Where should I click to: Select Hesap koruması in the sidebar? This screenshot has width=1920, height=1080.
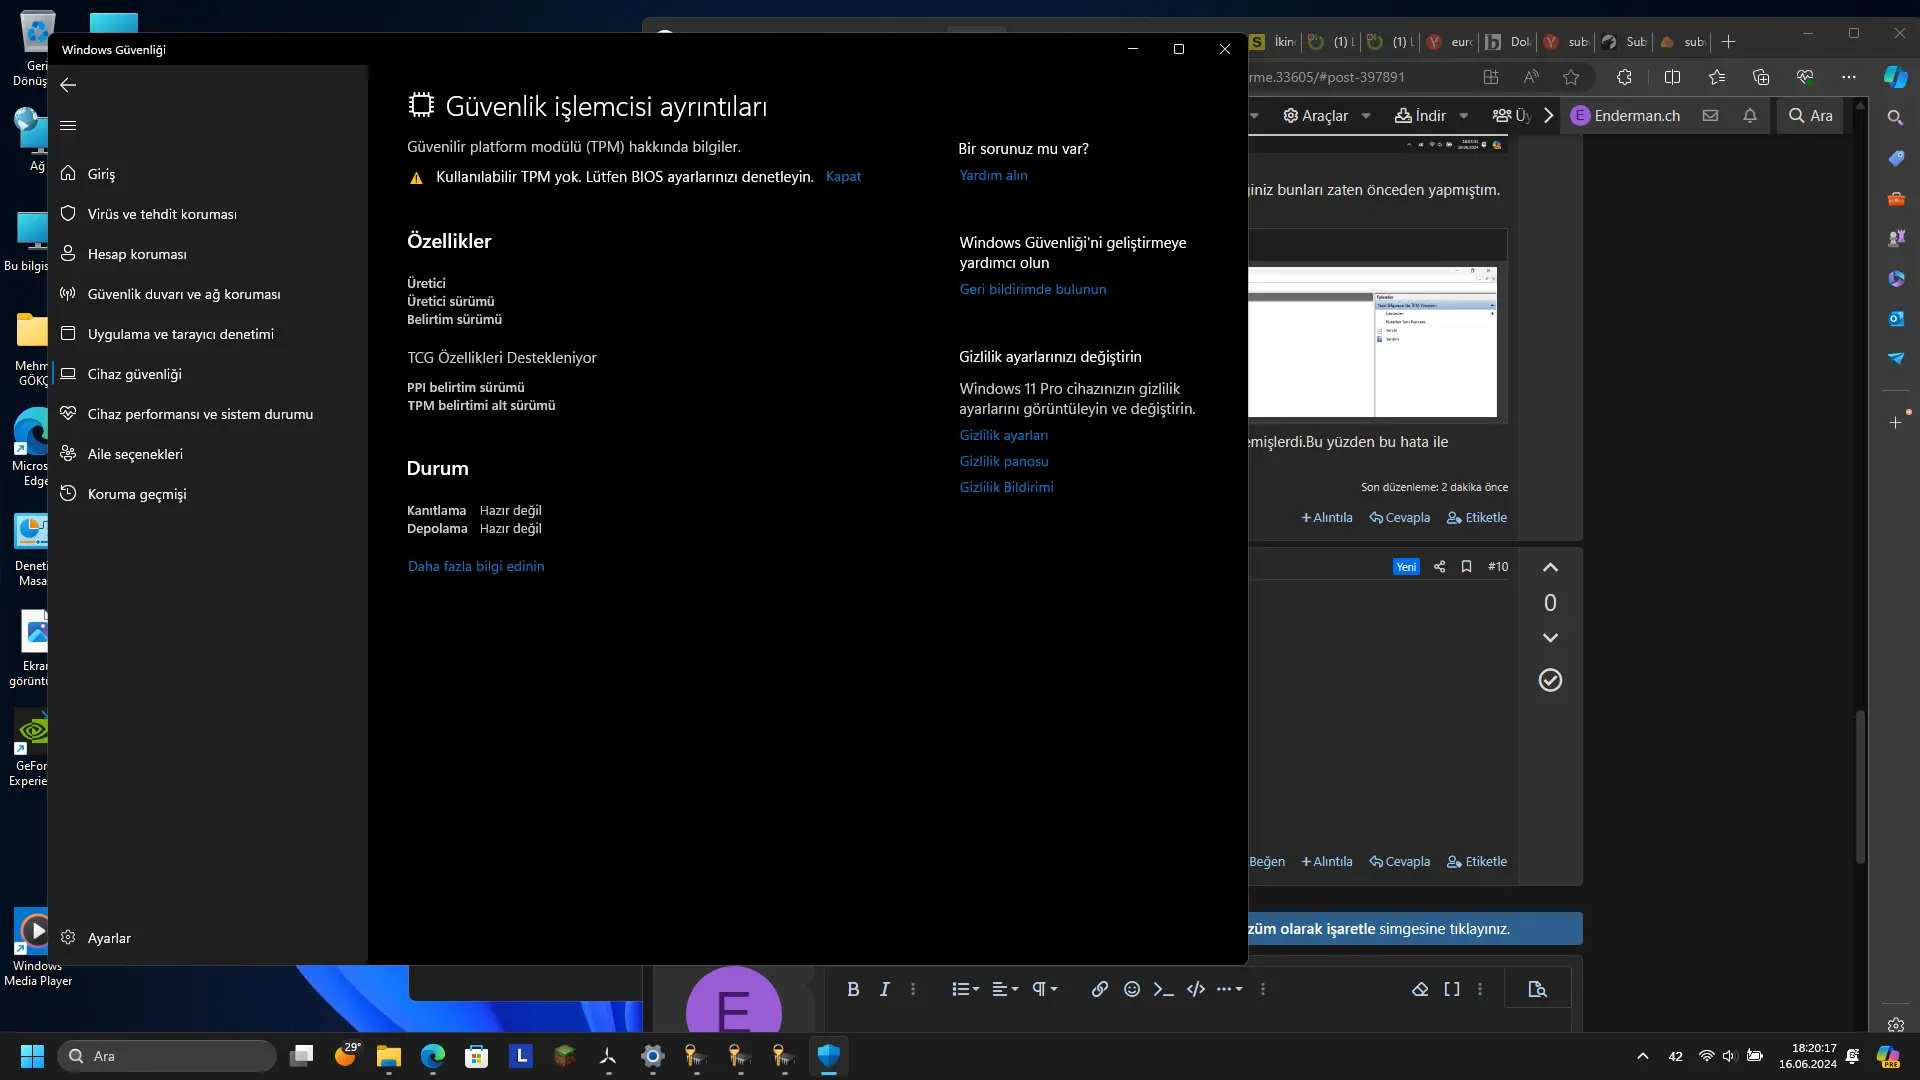point(208,254)
